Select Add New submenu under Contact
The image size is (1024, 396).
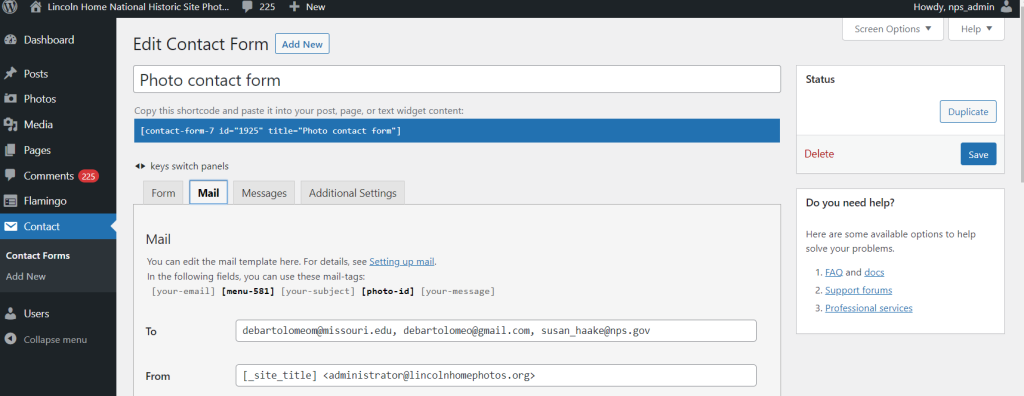pos(26,276)
